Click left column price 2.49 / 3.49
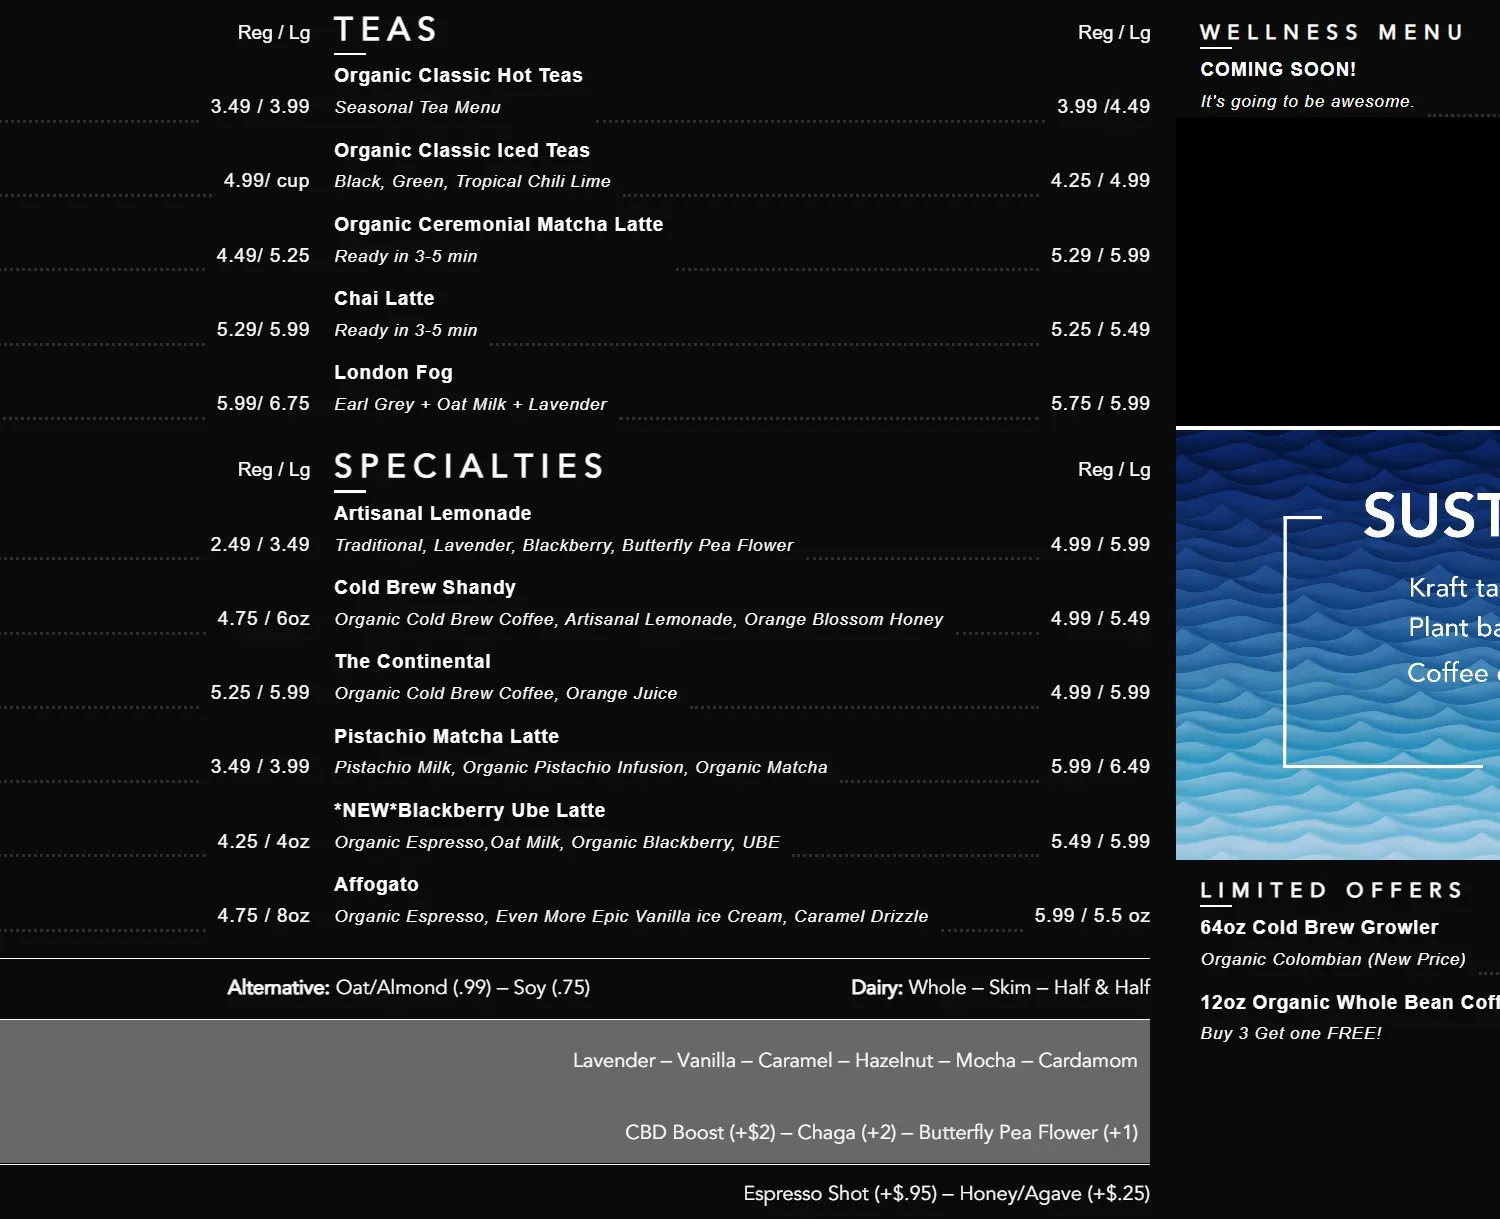 coord(260,544)
